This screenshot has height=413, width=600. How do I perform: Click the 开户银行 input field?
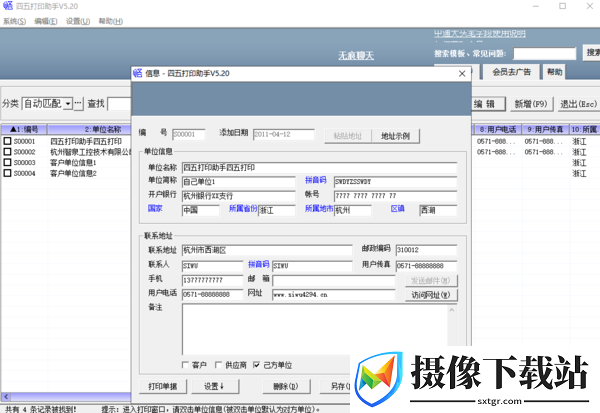coord(238,196)
